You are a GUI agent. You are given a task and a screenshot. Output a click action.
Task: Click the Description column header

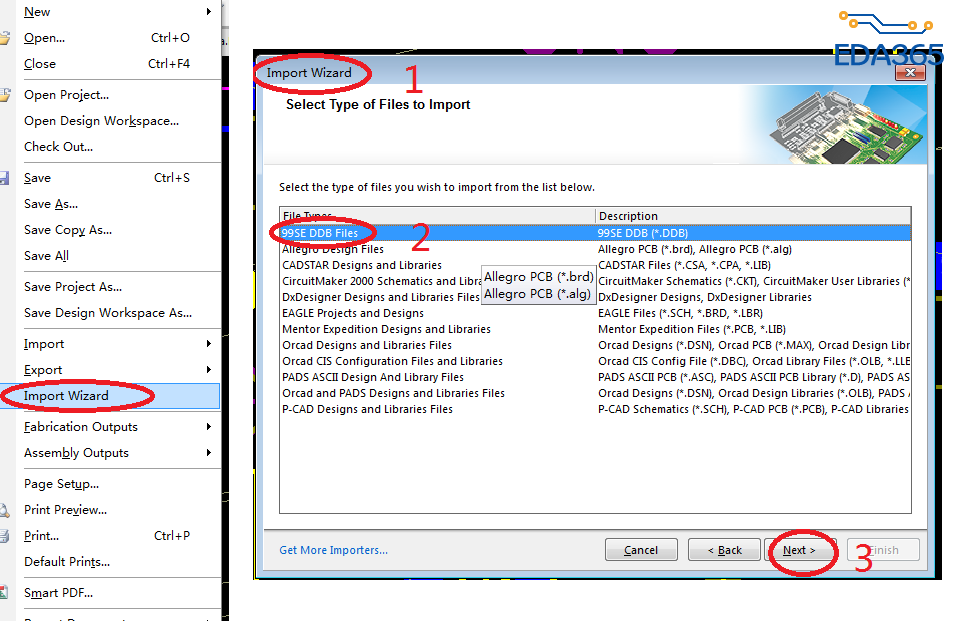[x=753, y=216]
